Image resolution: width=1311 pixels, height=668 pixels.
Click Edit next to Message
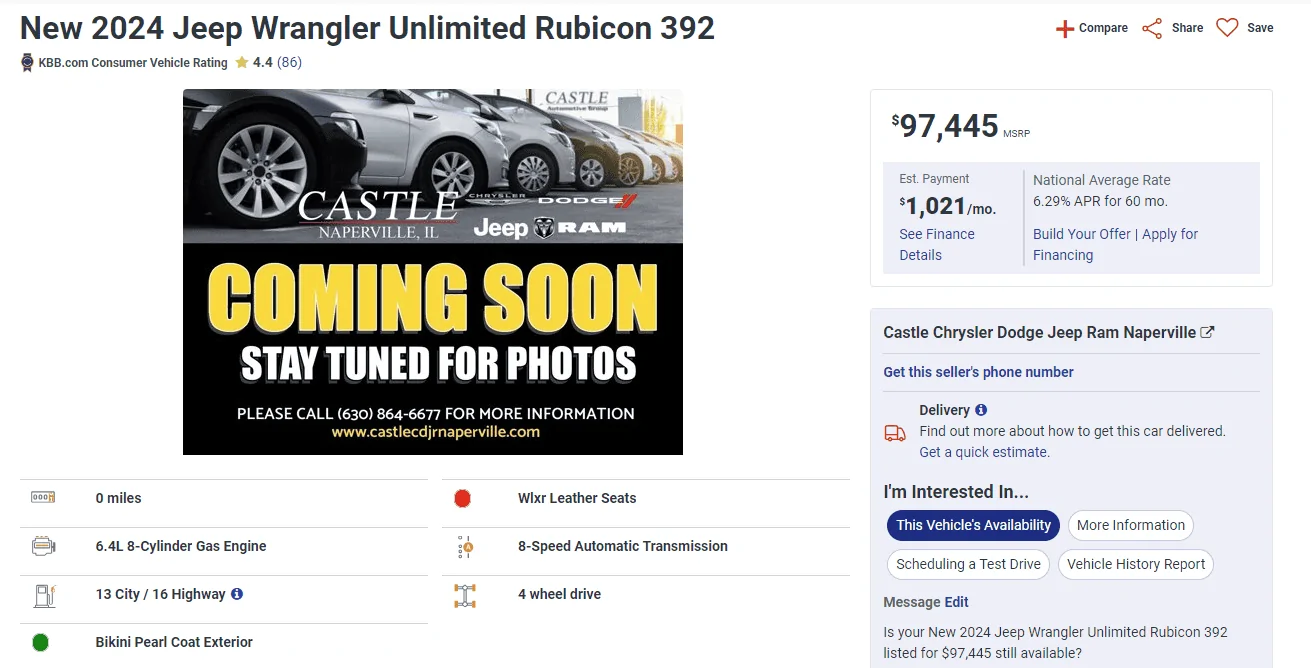point(956,602)
